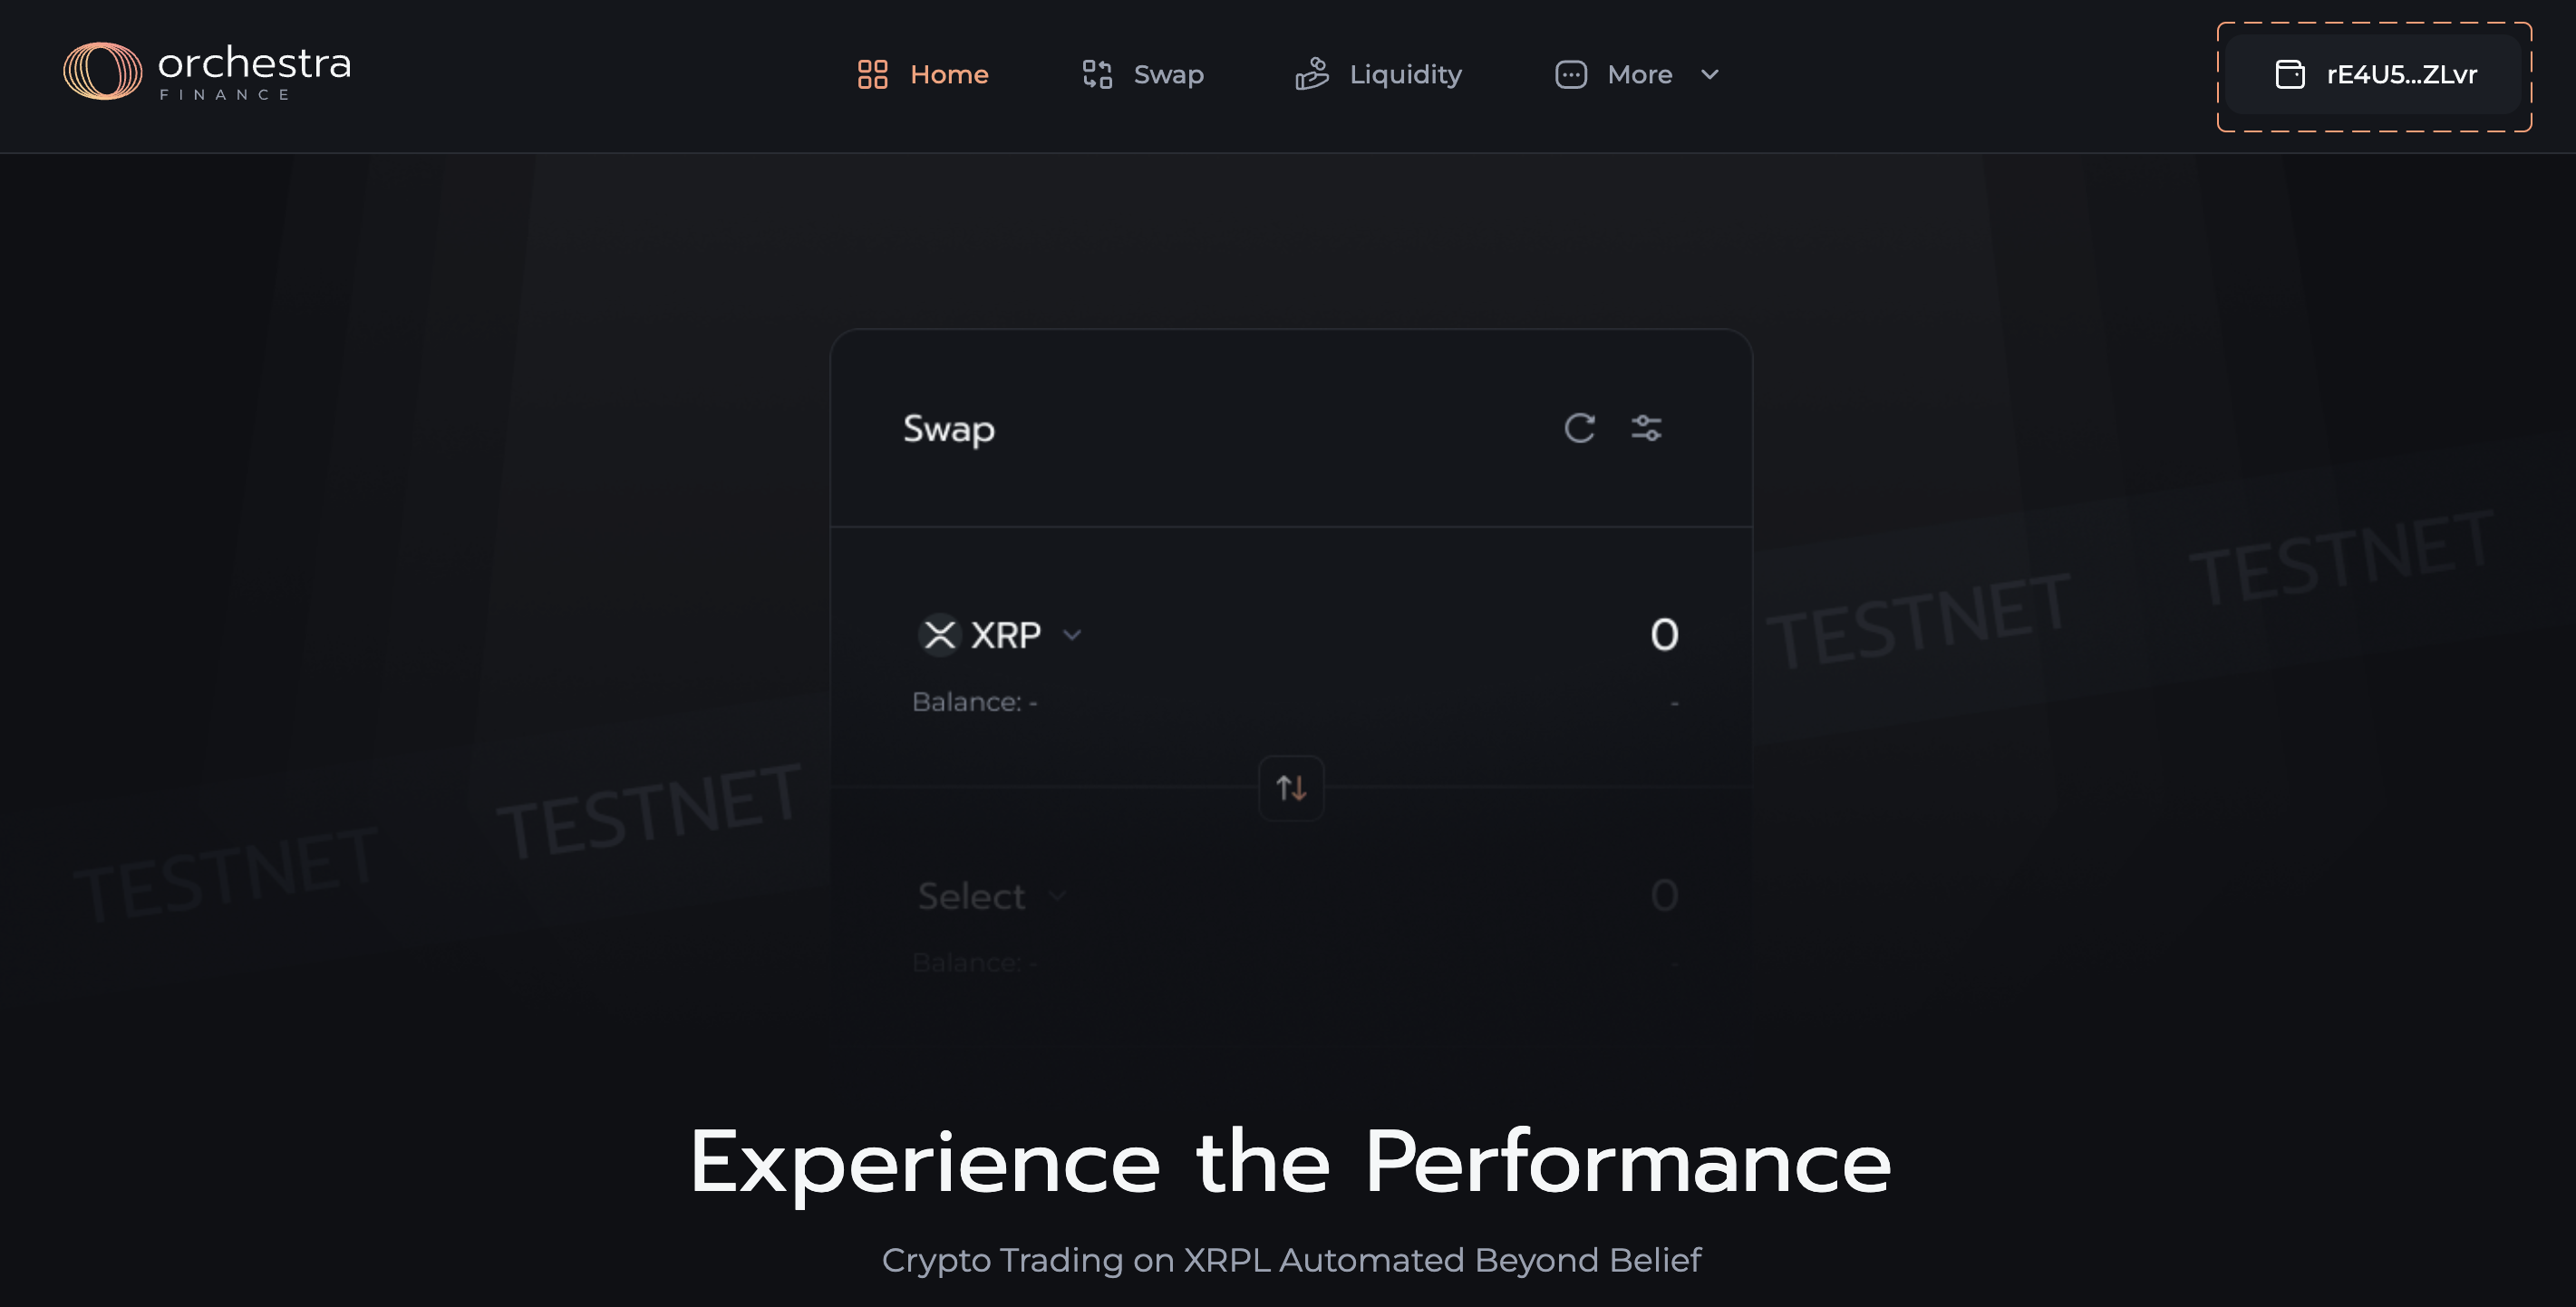2576x1307 pixels.
Task: Go to the Home tab
Action: (x=949, y=75)
